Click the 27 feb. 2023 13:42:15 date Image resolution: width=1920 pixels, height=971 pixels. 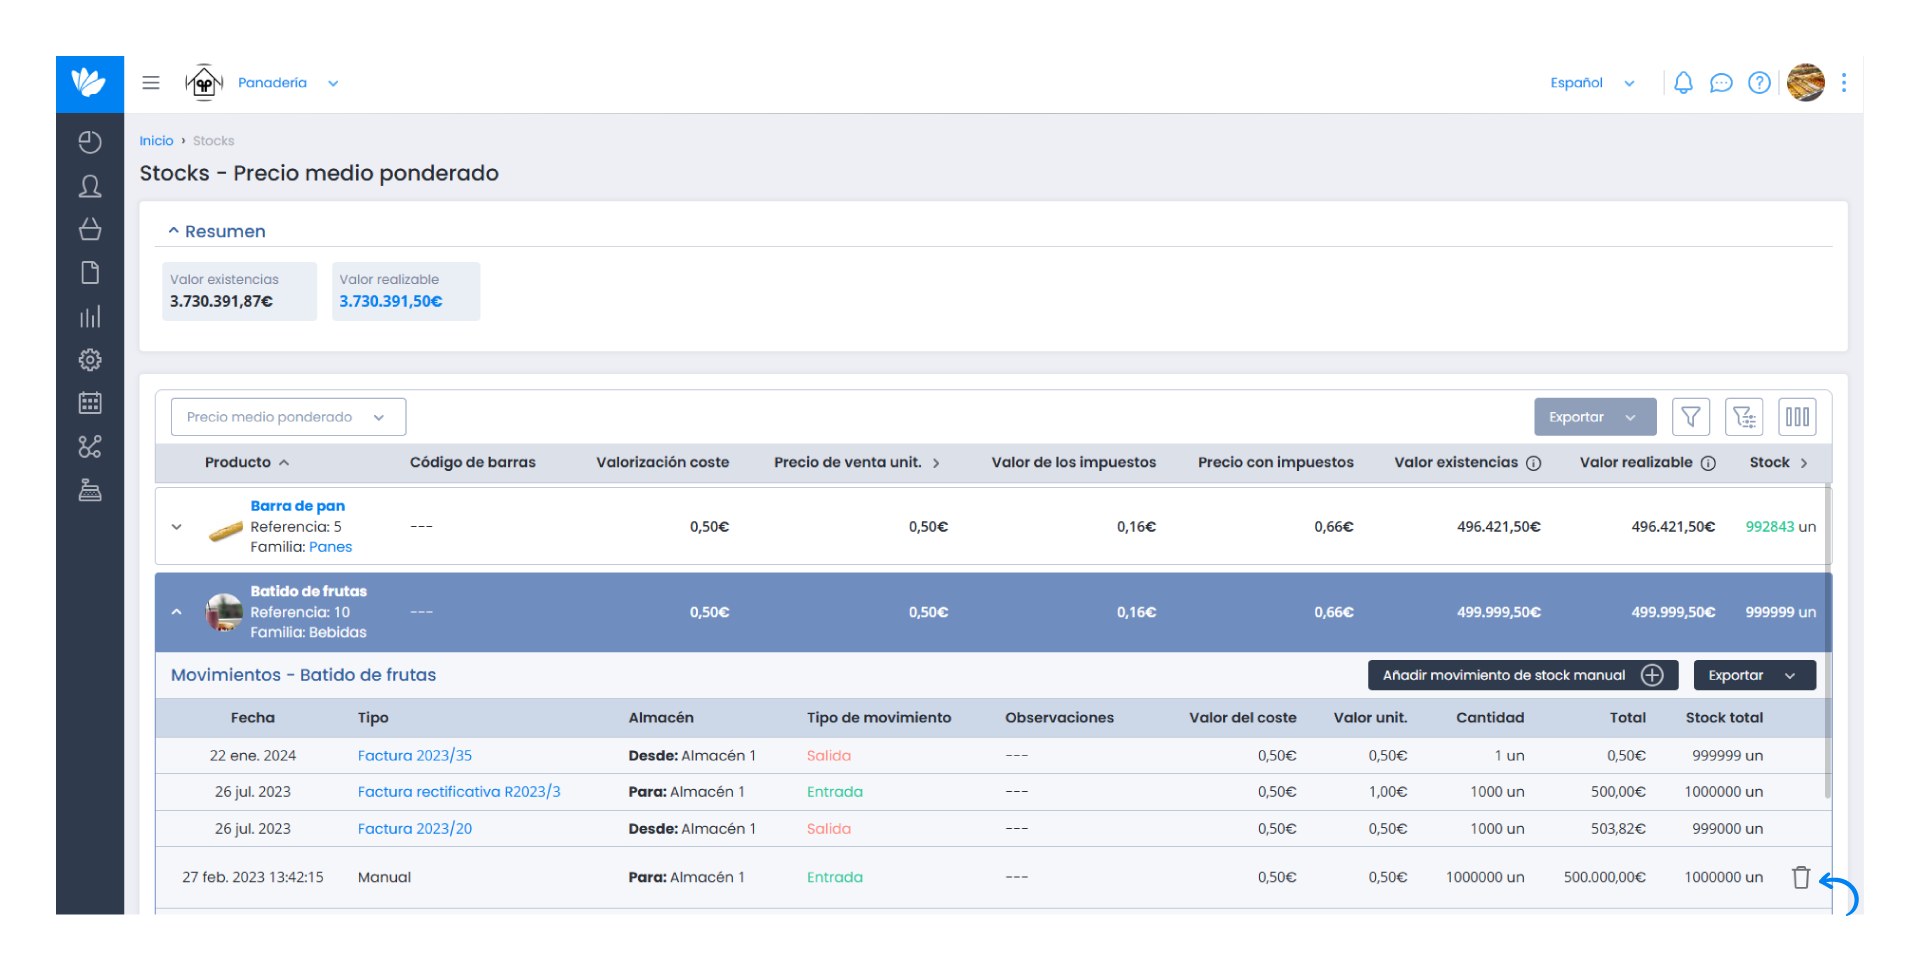click(x=252, y=877)
